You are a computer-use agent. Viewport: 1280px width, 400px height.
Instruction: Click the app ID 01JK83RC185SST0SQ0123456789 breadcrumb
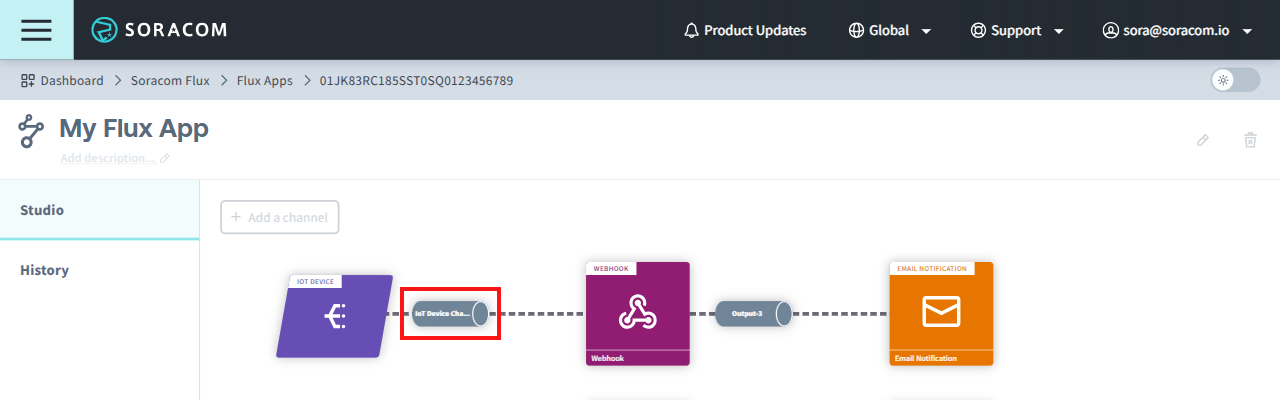tap(416, 80)
